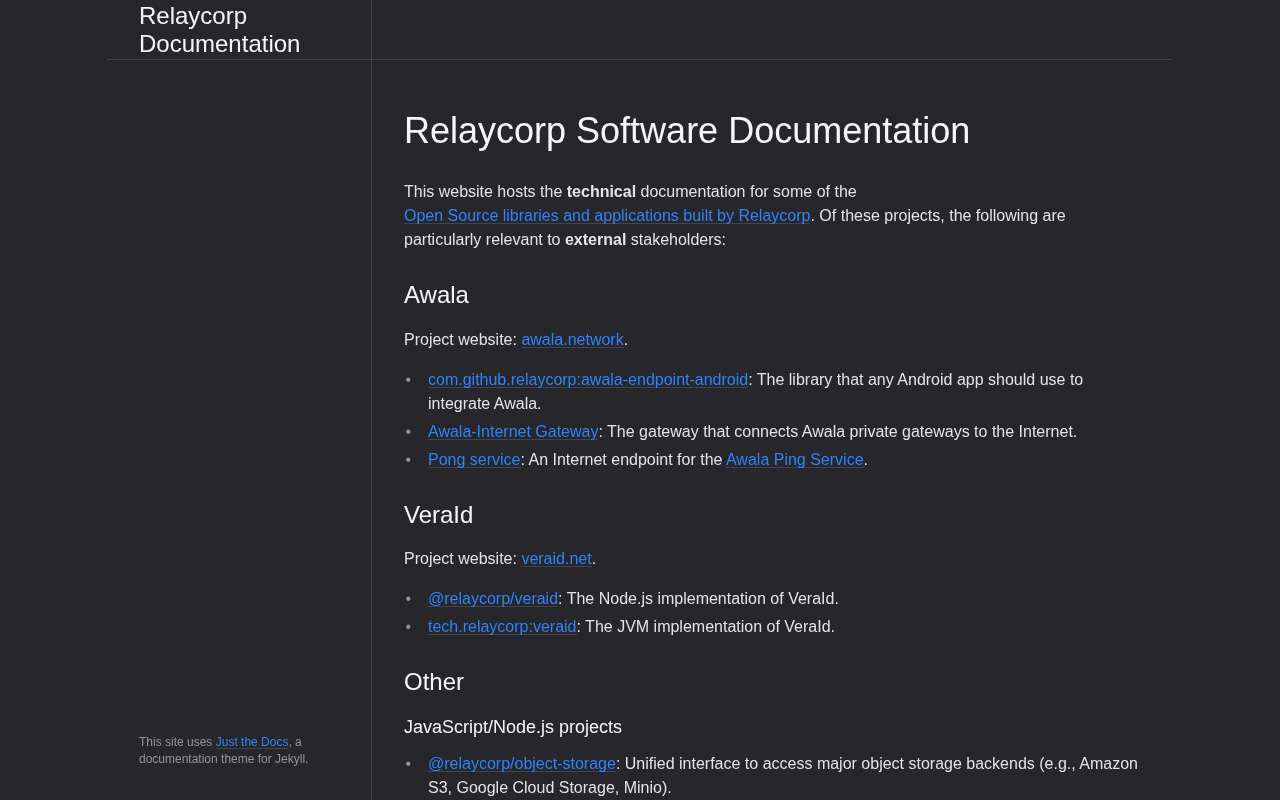
Task: Click the bold word "technical" in the intro
Action: pos(601,192)
